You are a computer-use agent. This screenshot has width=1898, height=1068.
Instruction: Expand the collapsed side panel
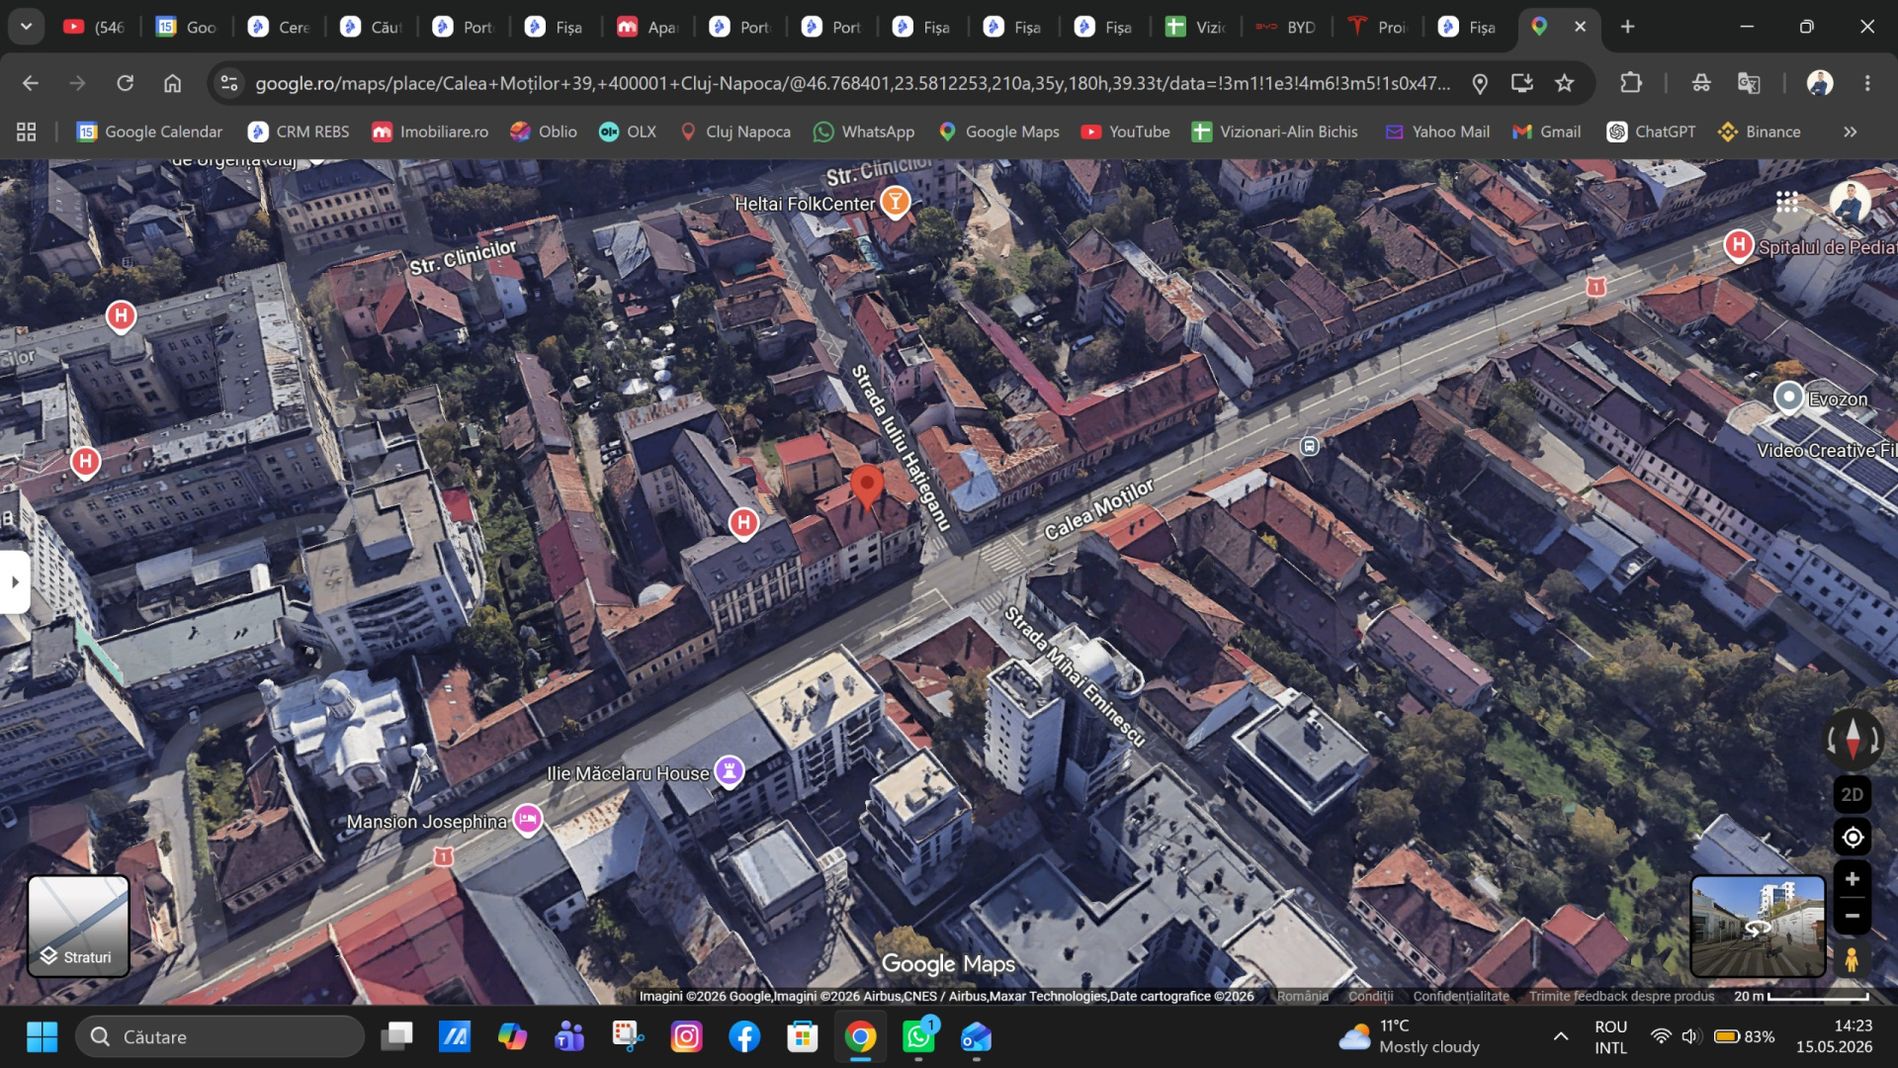tap(14, 581)
